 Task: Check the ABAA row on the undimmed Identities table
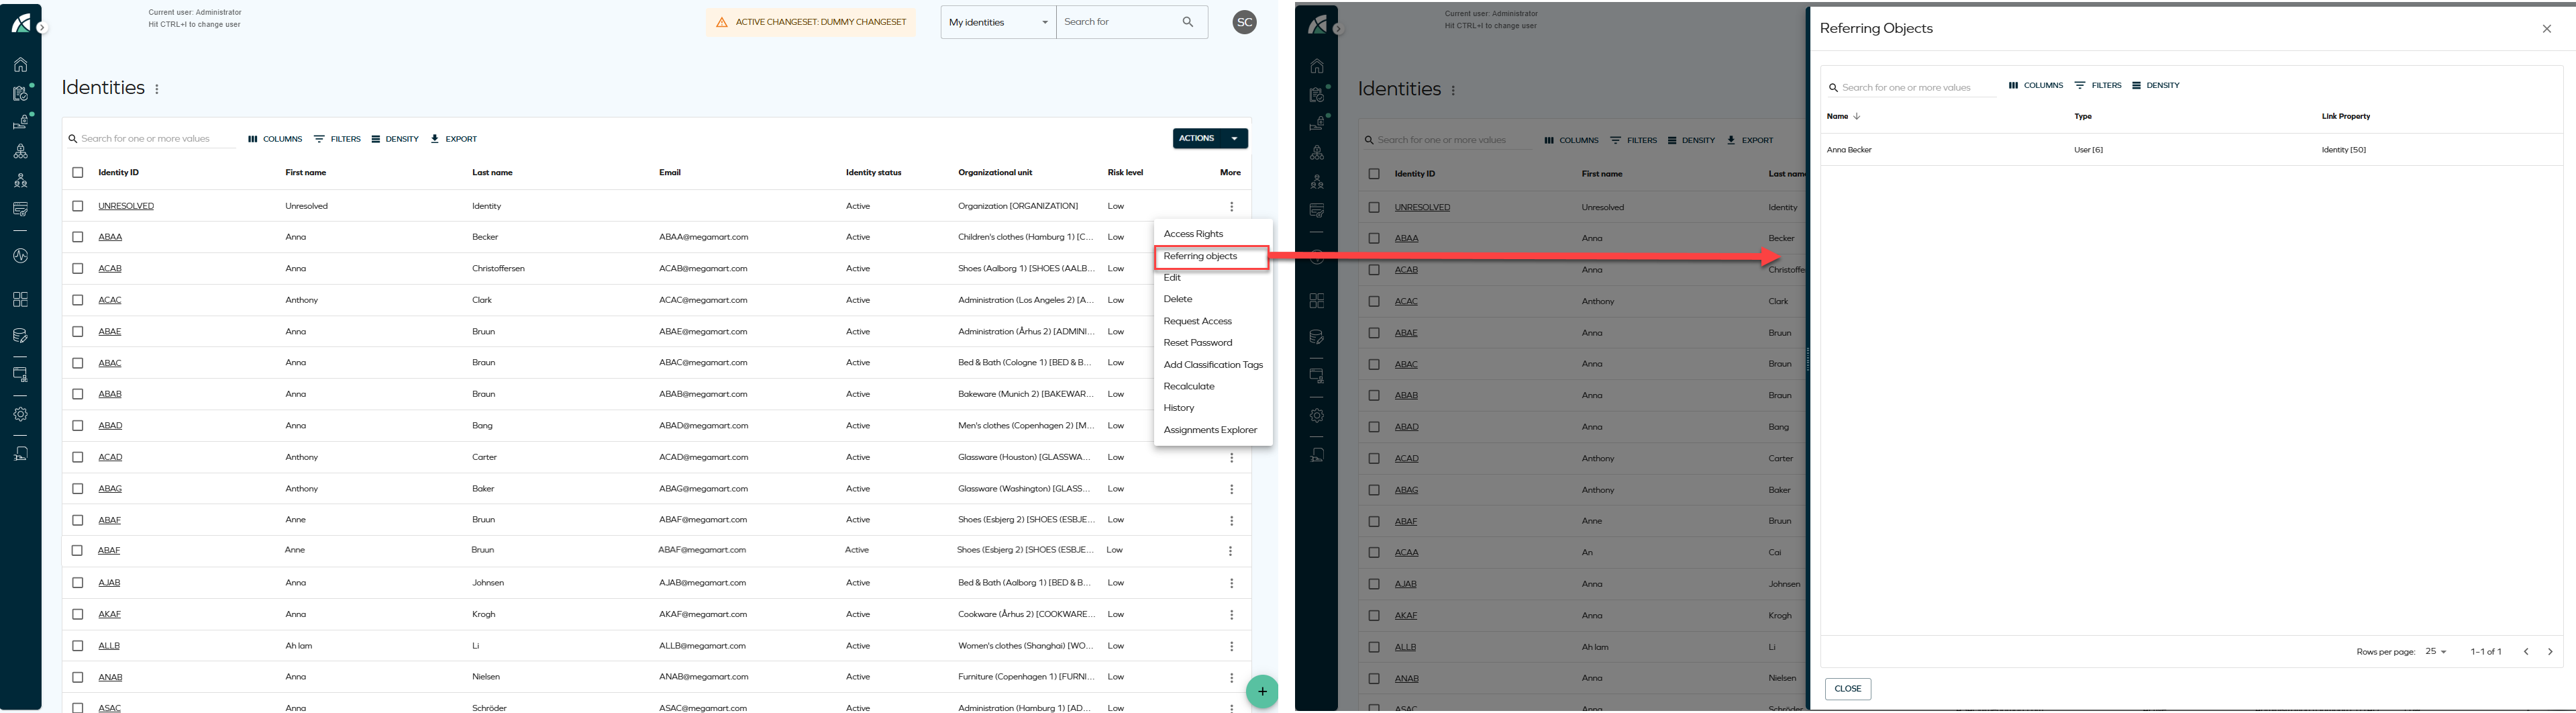click(x=78, y=237)
